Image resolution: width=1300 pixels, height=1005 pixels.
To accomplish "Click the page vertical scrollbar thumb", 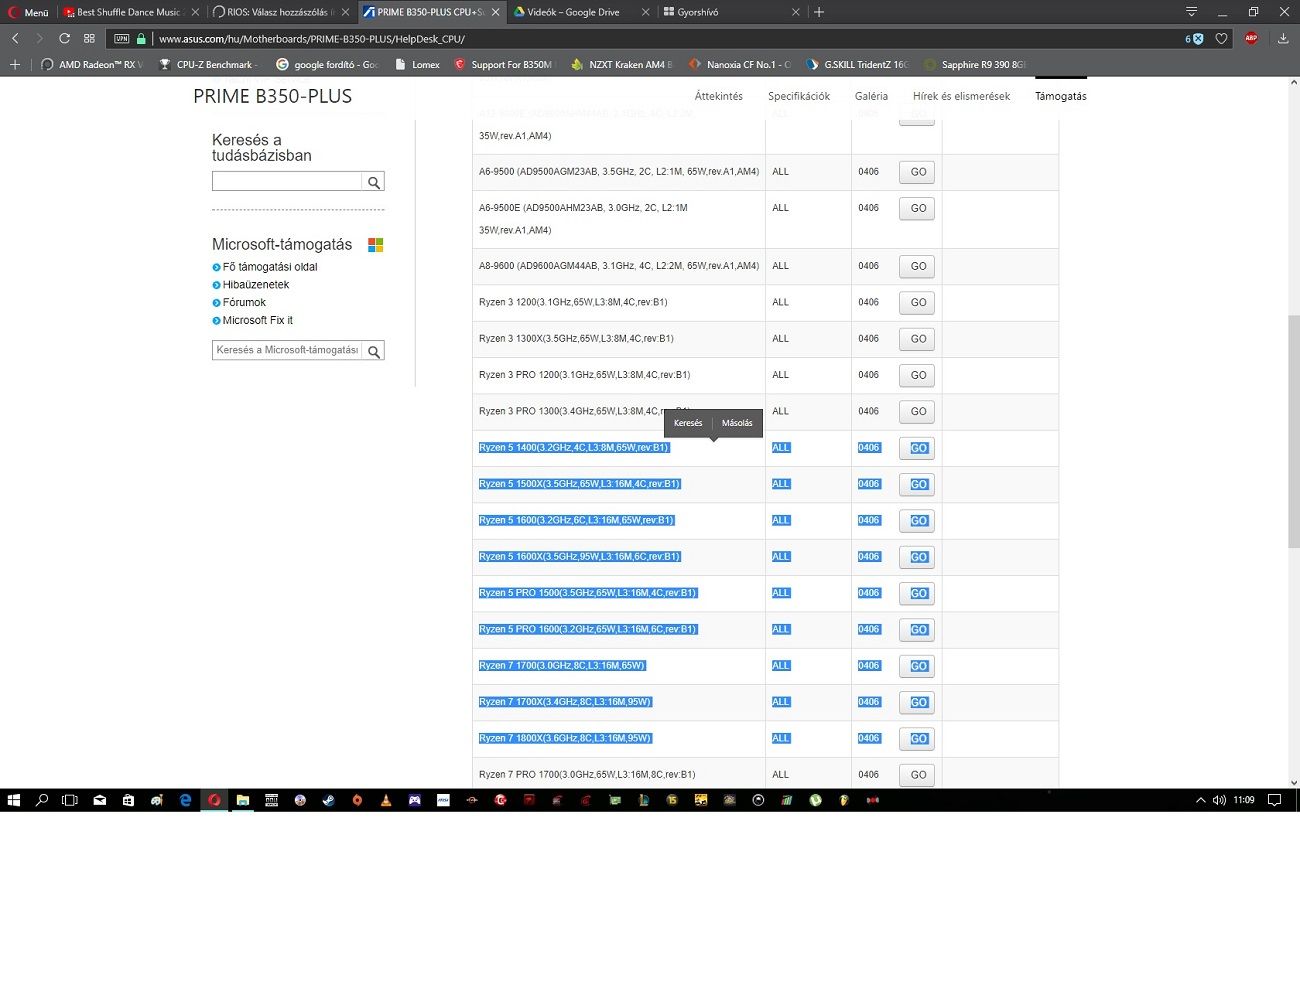I will (1293, 430).
